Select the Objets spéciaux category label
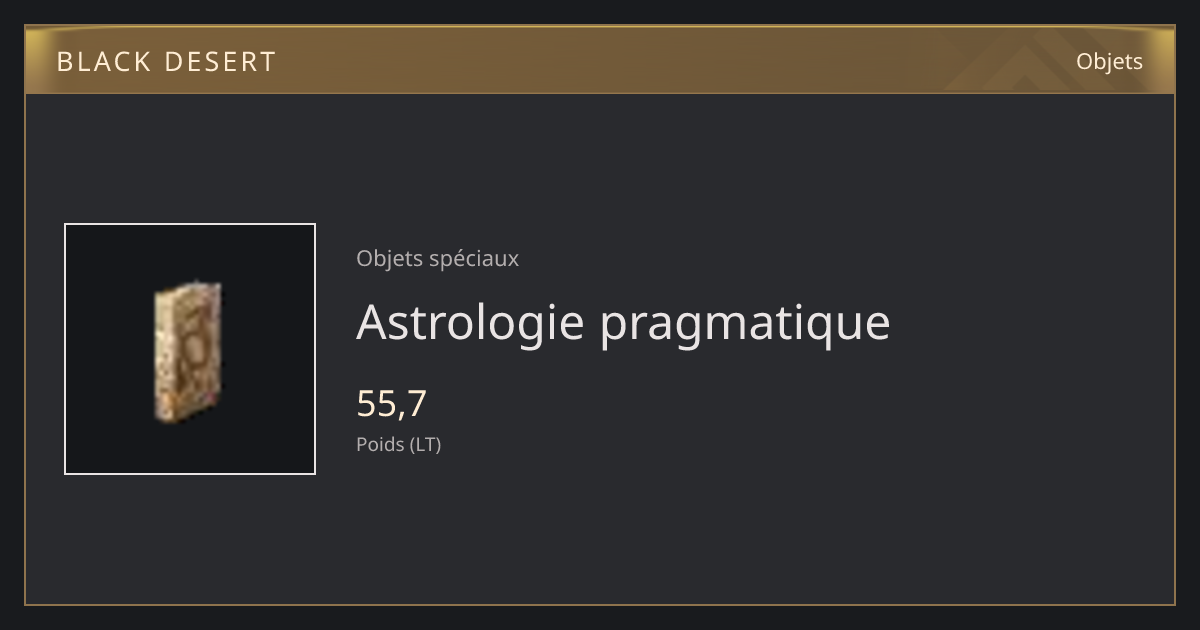Screen dimensions: 1200x630 click(x=437, y=259)
